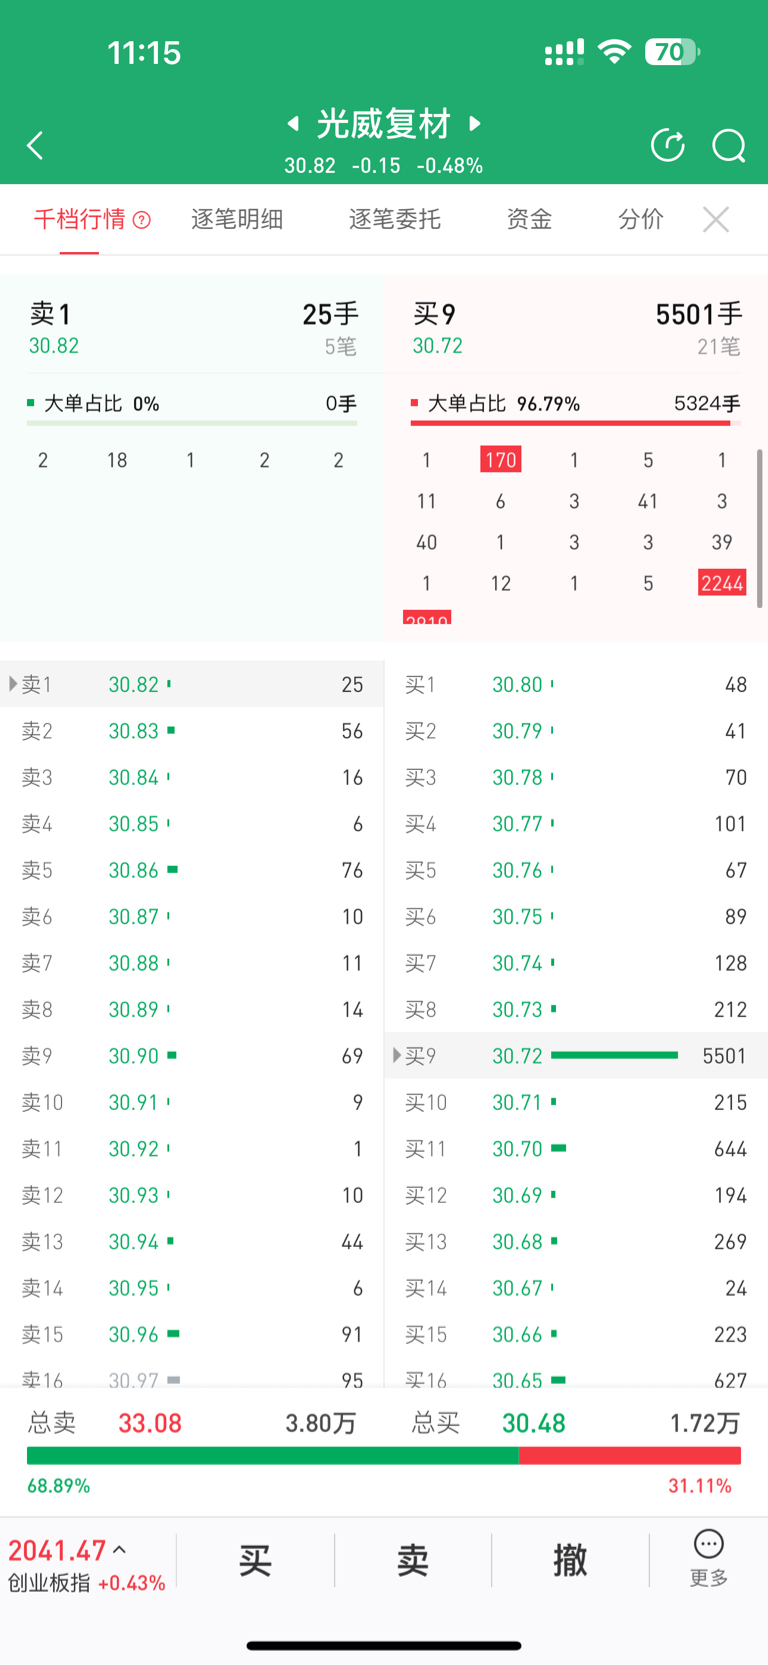Open the 资金 tab
The width and height of the screenshot is (768, 1665).
(x=529, y=219)
